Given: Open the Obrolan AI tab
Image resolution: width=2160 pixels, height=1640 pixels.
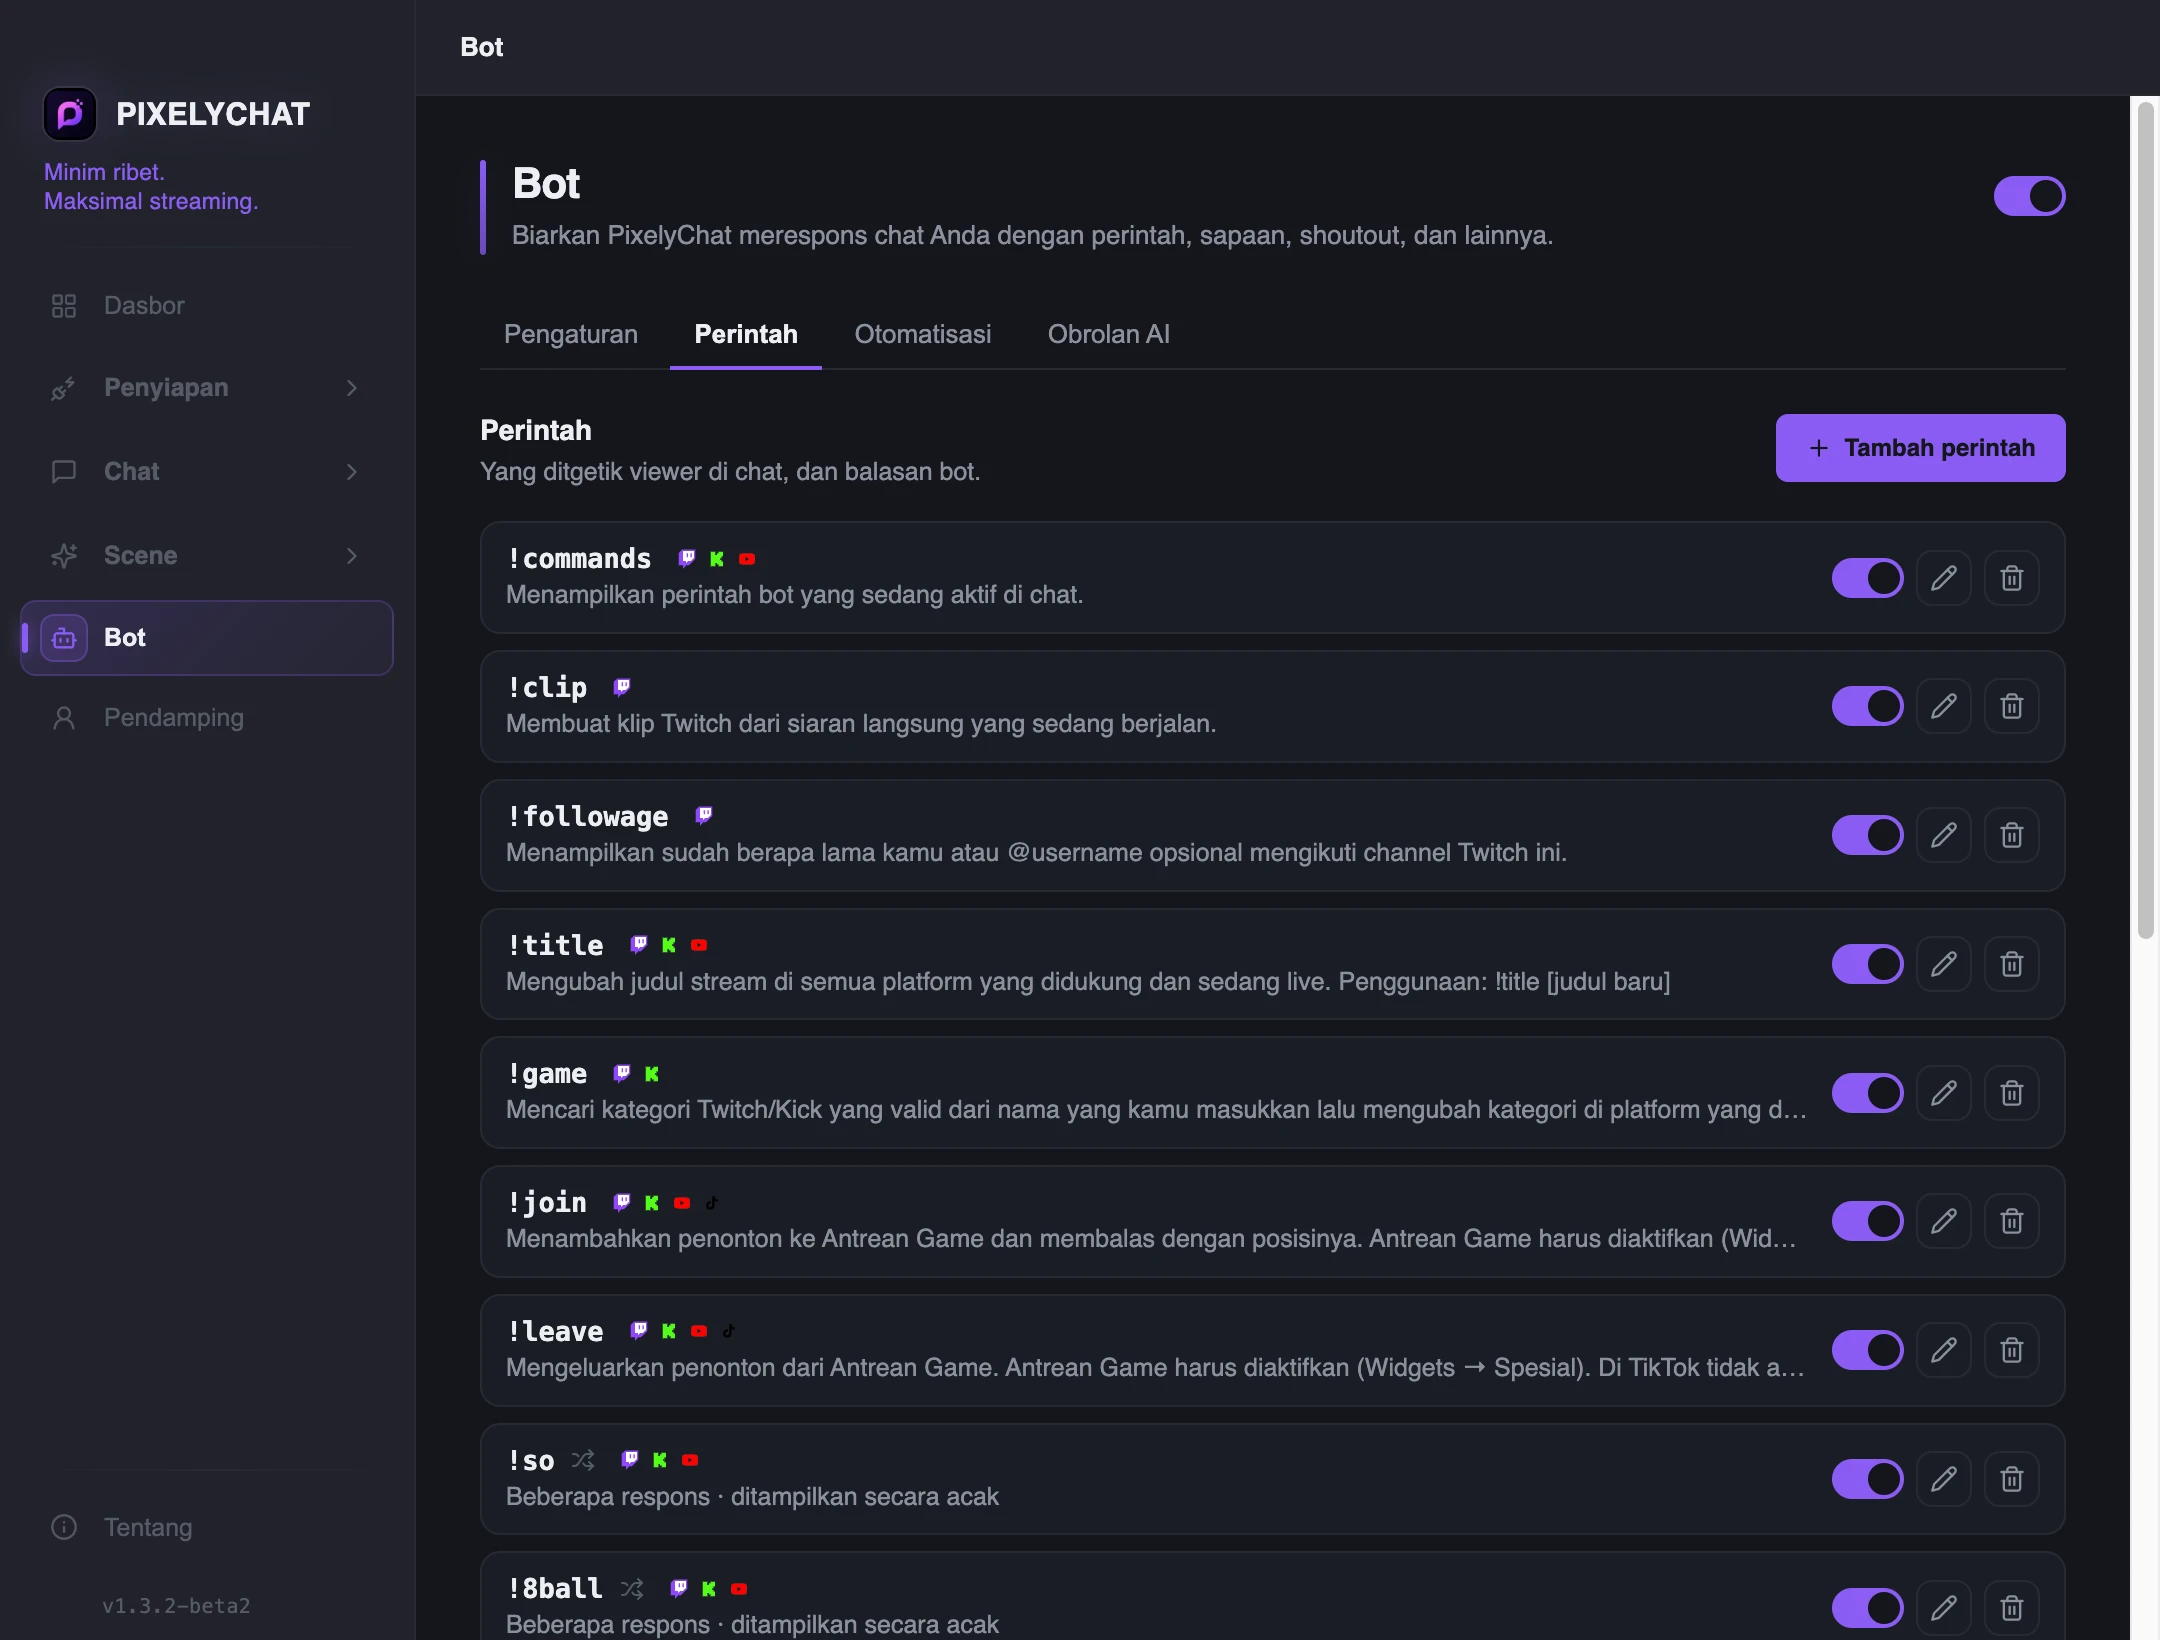Looking at the screenshot, I should (x=1108, y=334).
